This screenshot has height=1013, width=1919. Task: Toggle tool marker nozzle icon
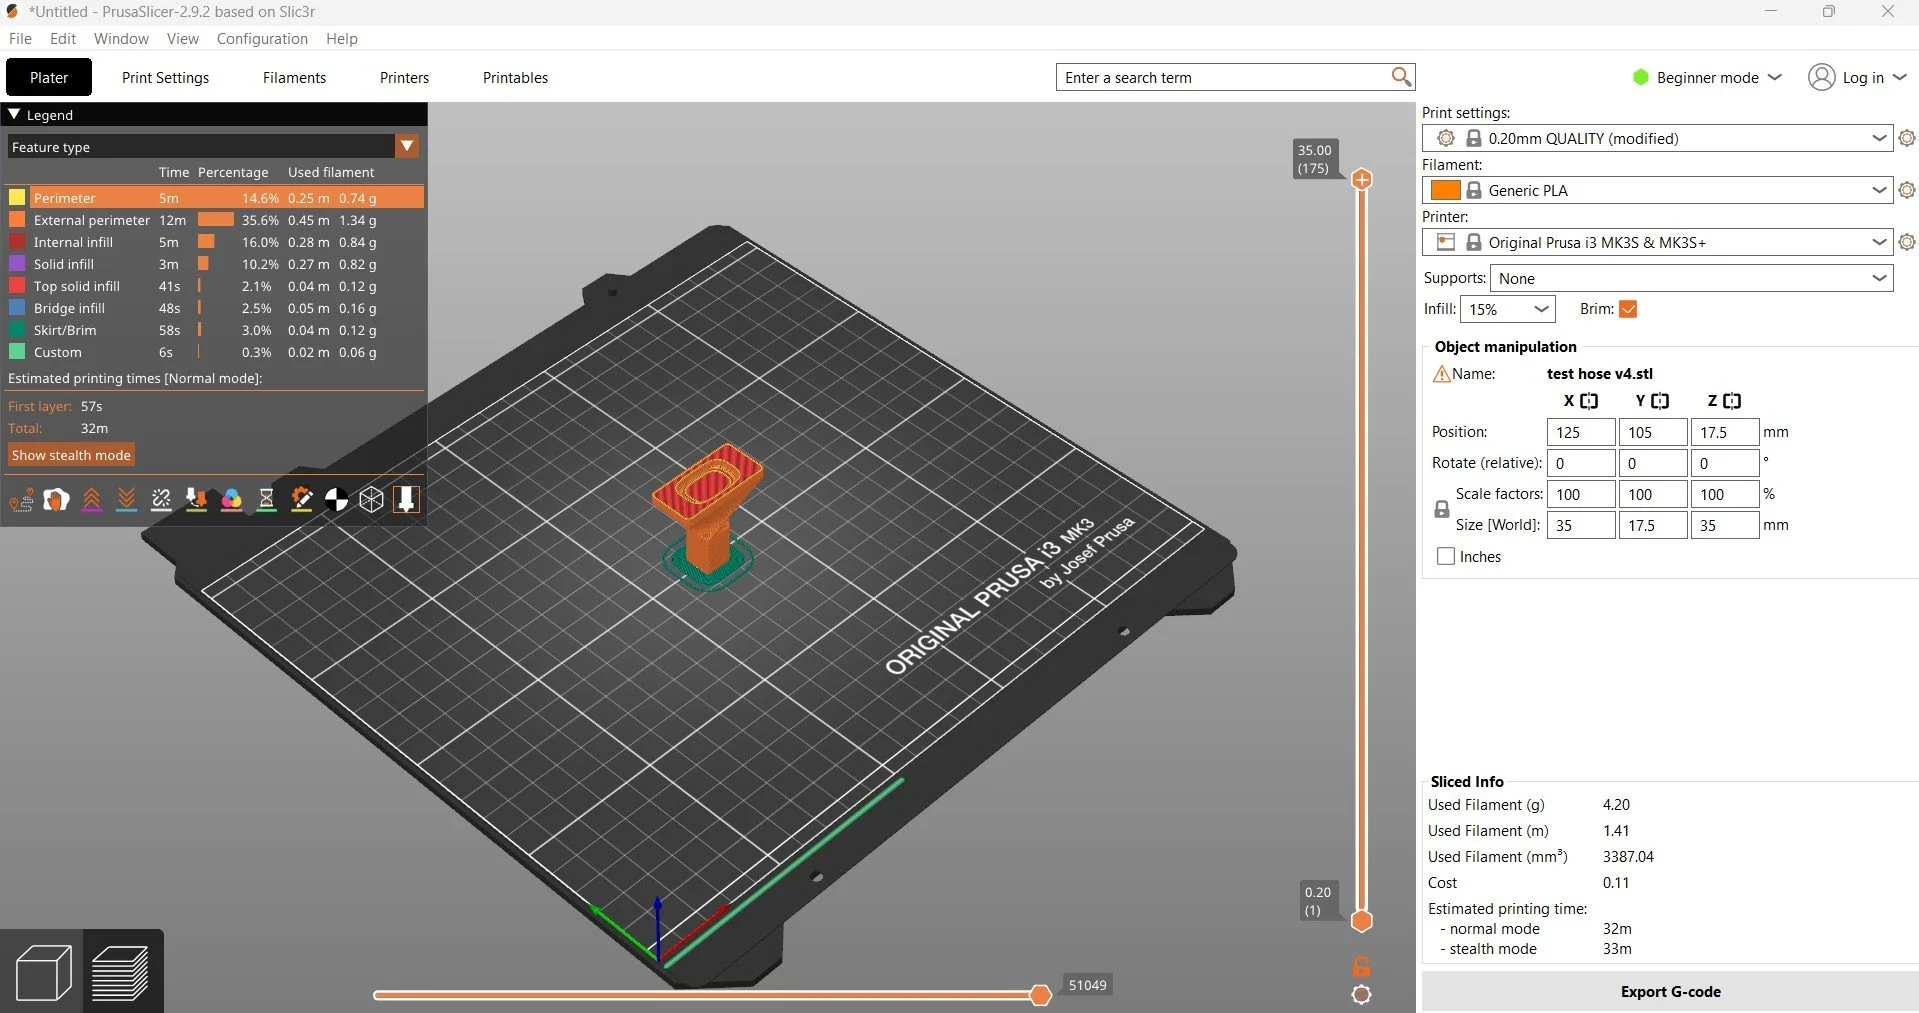[406, 499]
